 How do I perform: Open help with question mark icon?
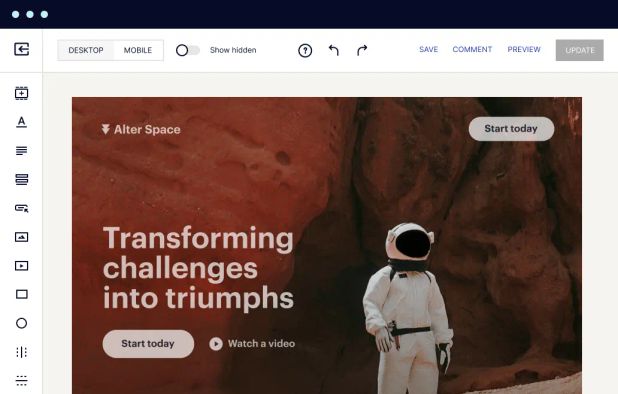[305, 50]
